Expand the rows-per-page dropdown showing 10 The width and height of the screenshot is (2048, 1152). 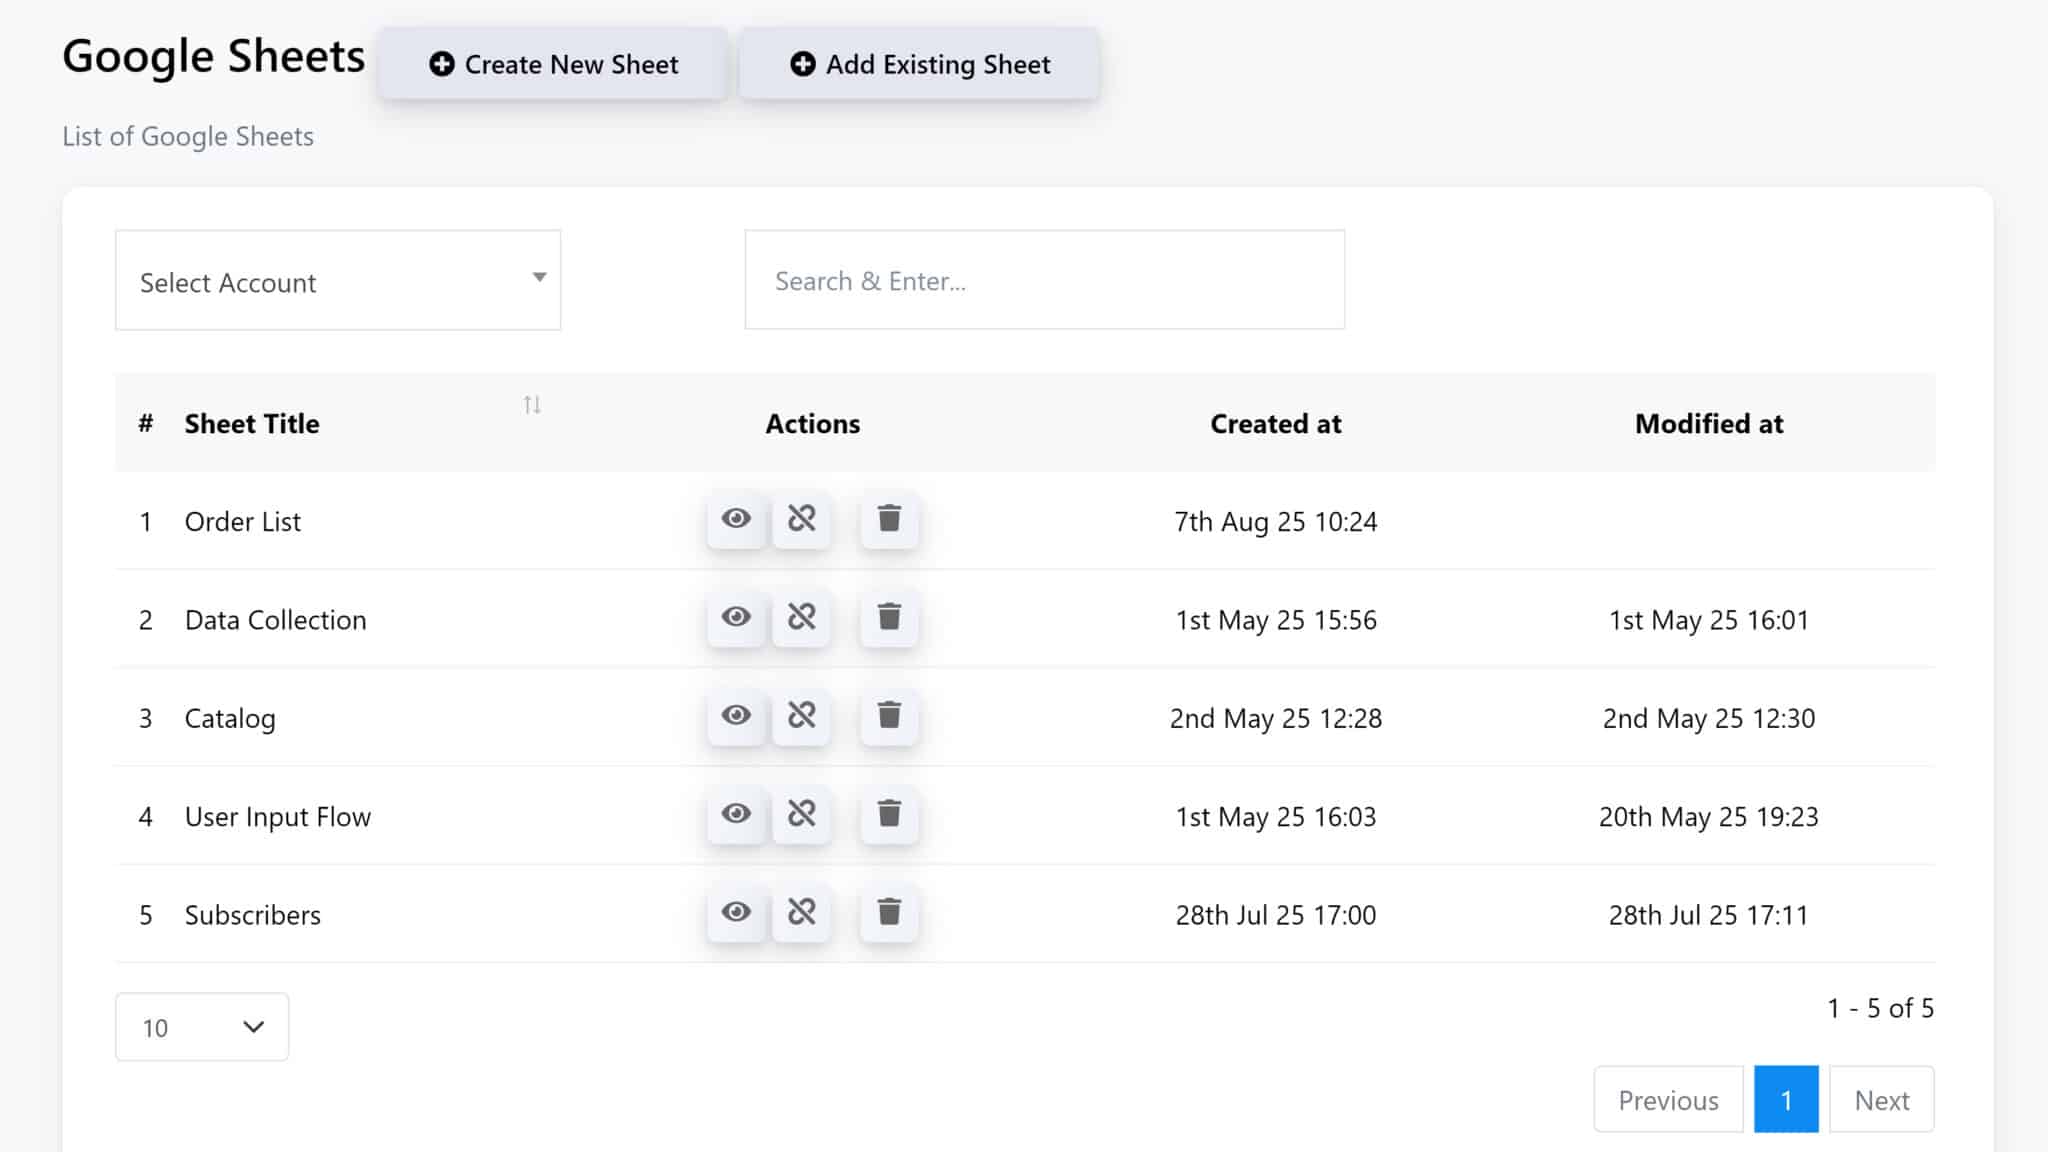pyautogui.click(x=202, y=1027)
